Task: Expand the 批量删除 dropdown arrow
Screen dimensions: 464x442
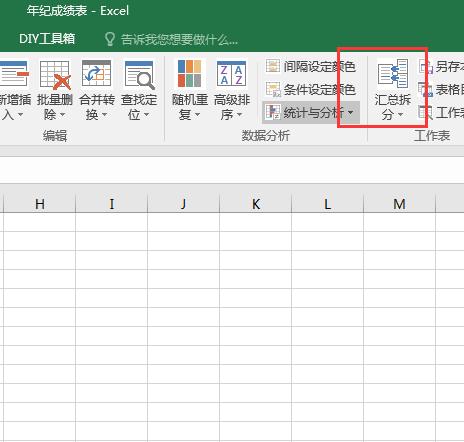Action: click(x=62, y=114)
